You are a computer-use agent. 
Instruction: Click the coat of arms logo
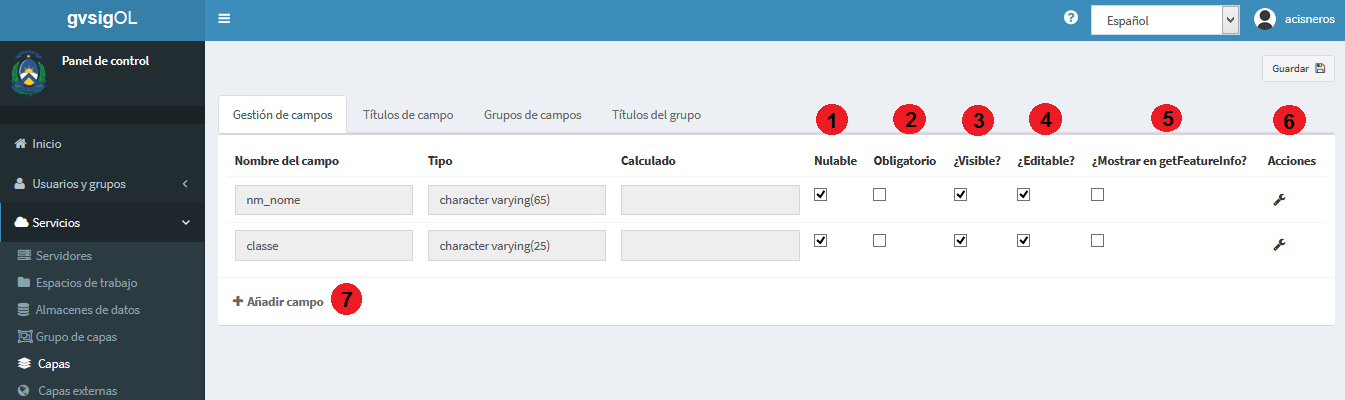coord(28,75)
